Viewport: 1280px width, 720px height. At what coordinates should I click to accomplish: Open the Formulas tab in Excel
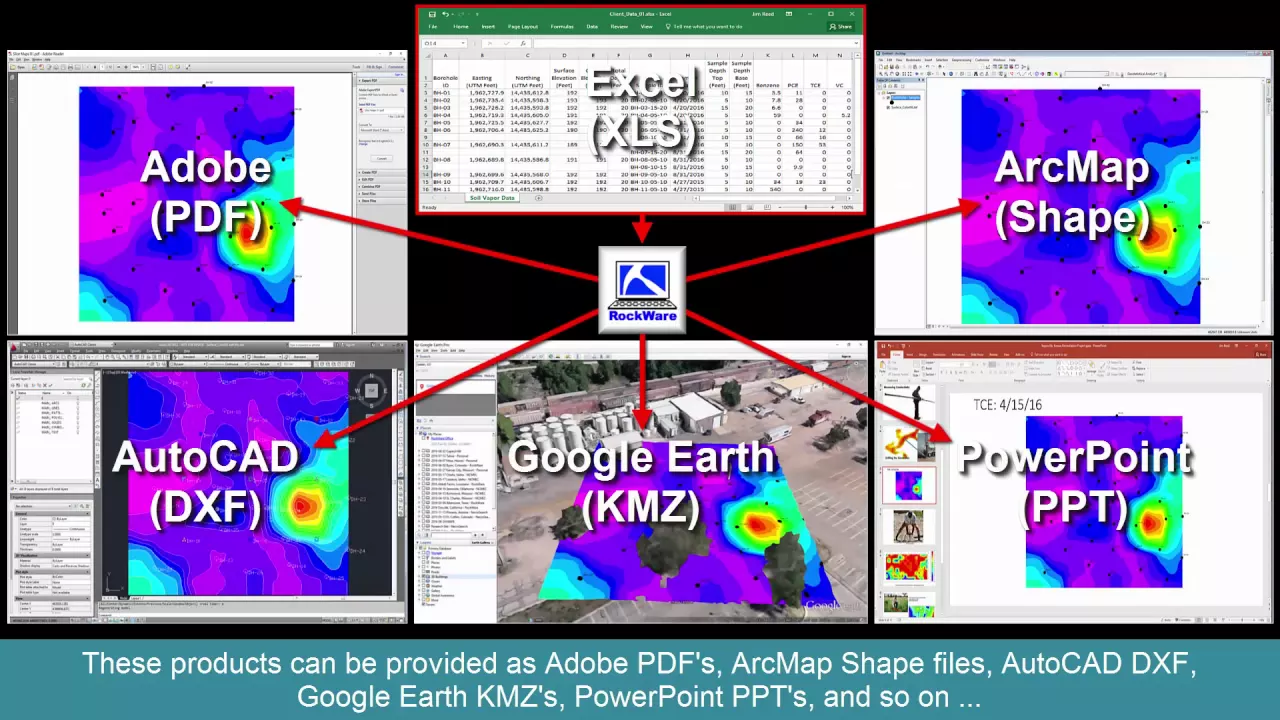tap(562, 26)
